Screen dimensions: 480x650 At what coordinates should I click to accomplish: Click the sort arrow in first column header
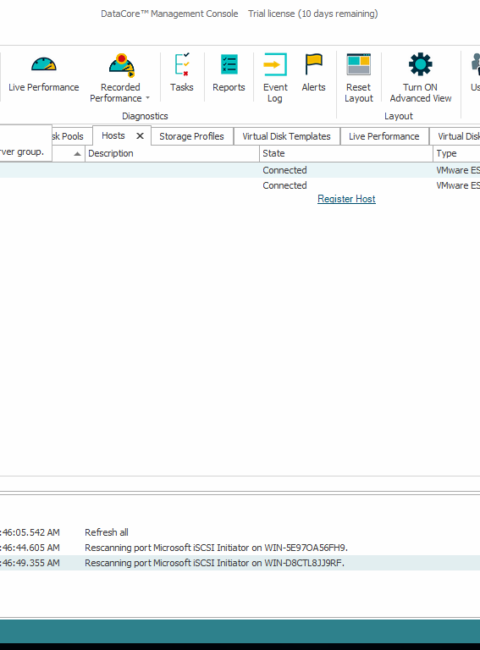pyautogui.click(x=77, y=154)
